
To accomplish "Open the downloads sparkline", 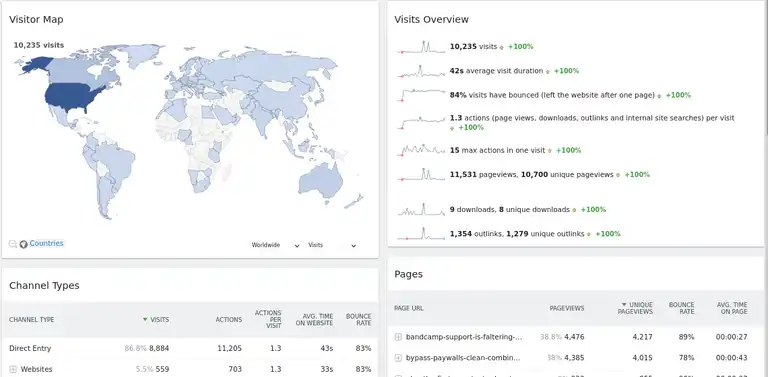I will tap(421, 210).
